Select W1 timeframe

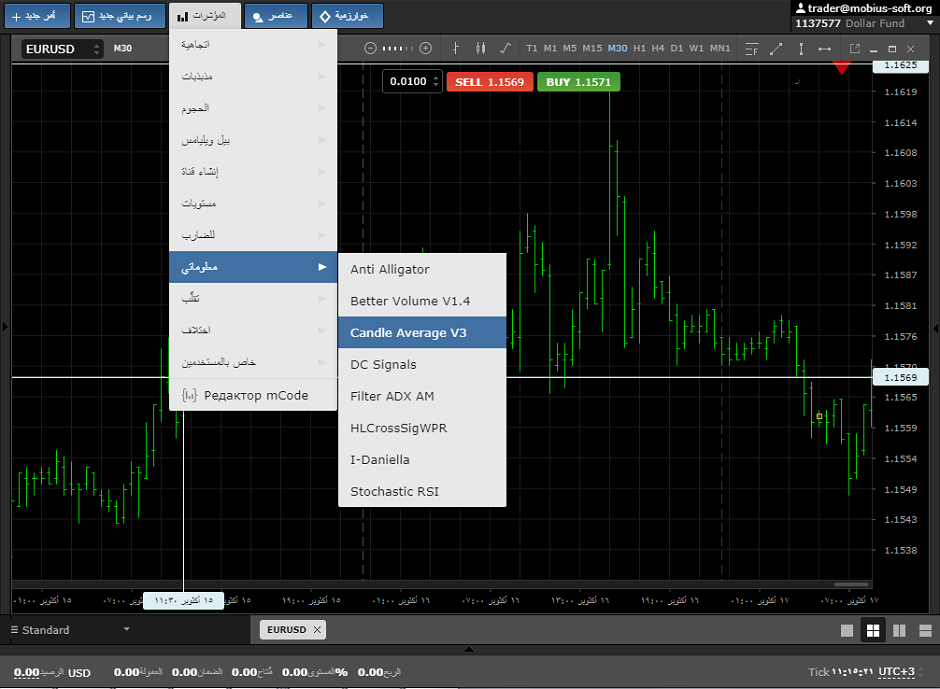696,49
